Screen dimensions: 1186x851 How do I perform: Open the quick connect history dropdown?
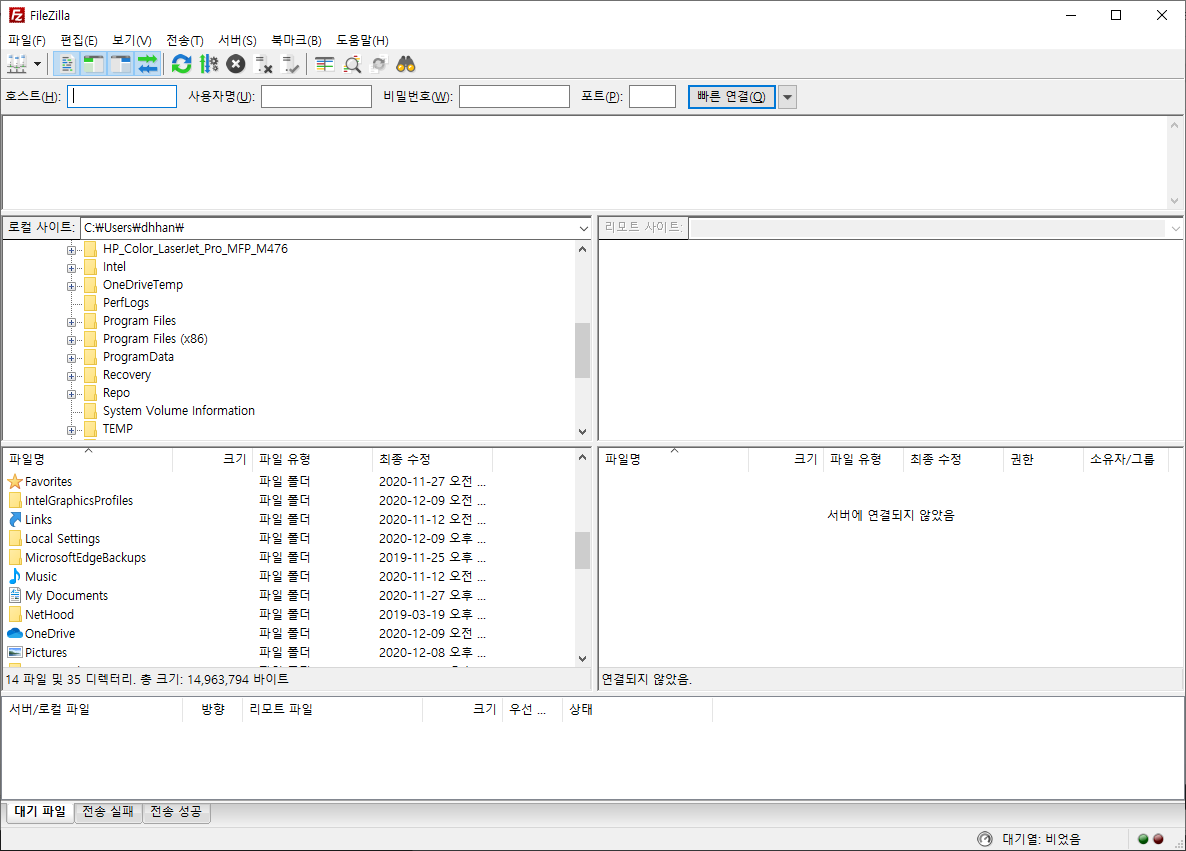tap(787, 97)
